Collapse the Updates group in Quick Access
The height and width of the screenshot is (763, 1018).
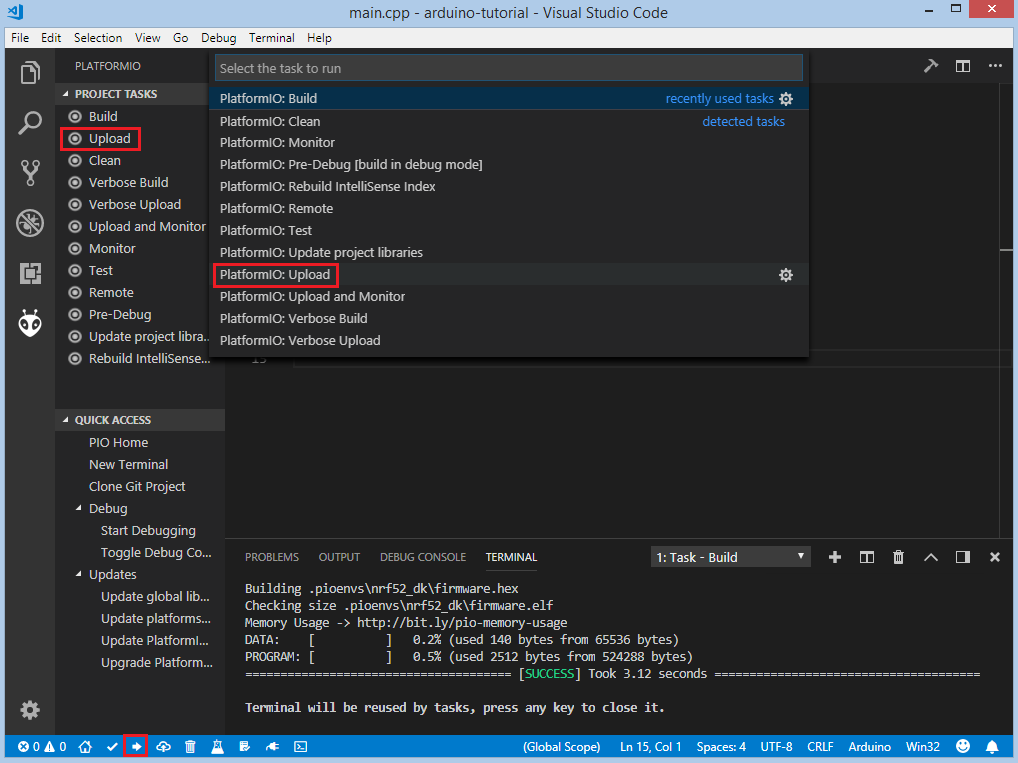(79, 575)
